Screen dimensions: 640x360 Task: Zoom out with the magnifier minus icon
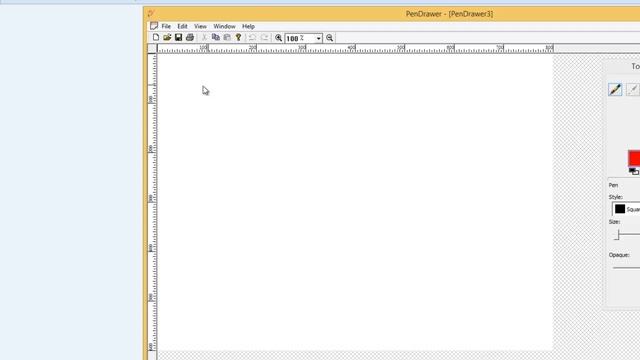330,38
